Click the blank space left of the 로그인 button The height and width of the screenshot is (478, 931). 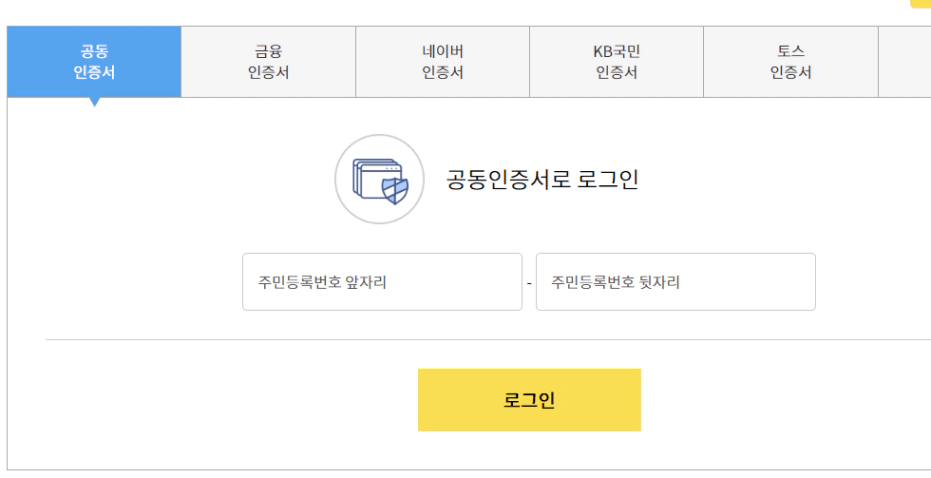click(230, 400)
